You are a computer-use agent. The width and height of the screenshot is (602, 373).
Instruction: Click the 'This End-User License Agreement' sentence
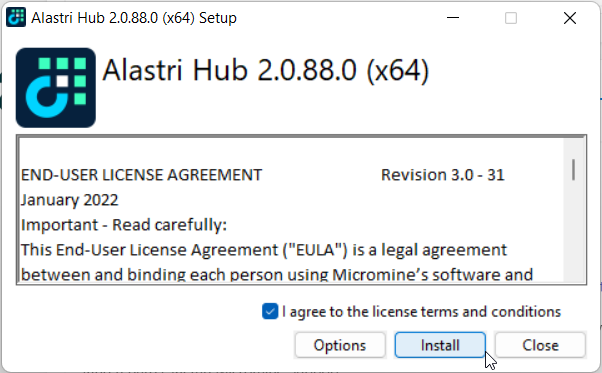coord(264,250)
